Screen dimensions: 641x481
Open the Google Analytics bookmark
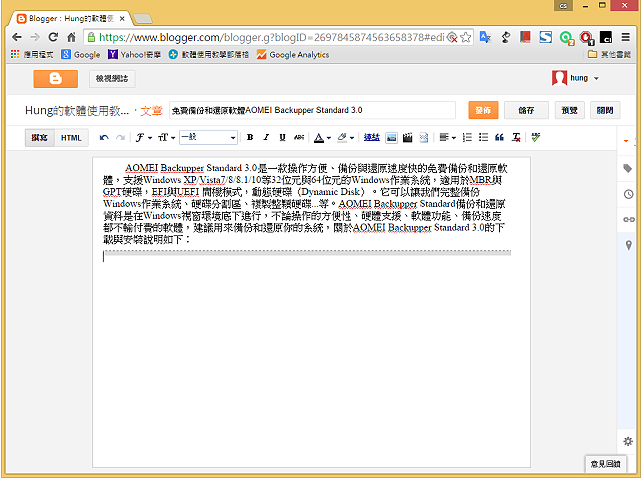point(293,54)
